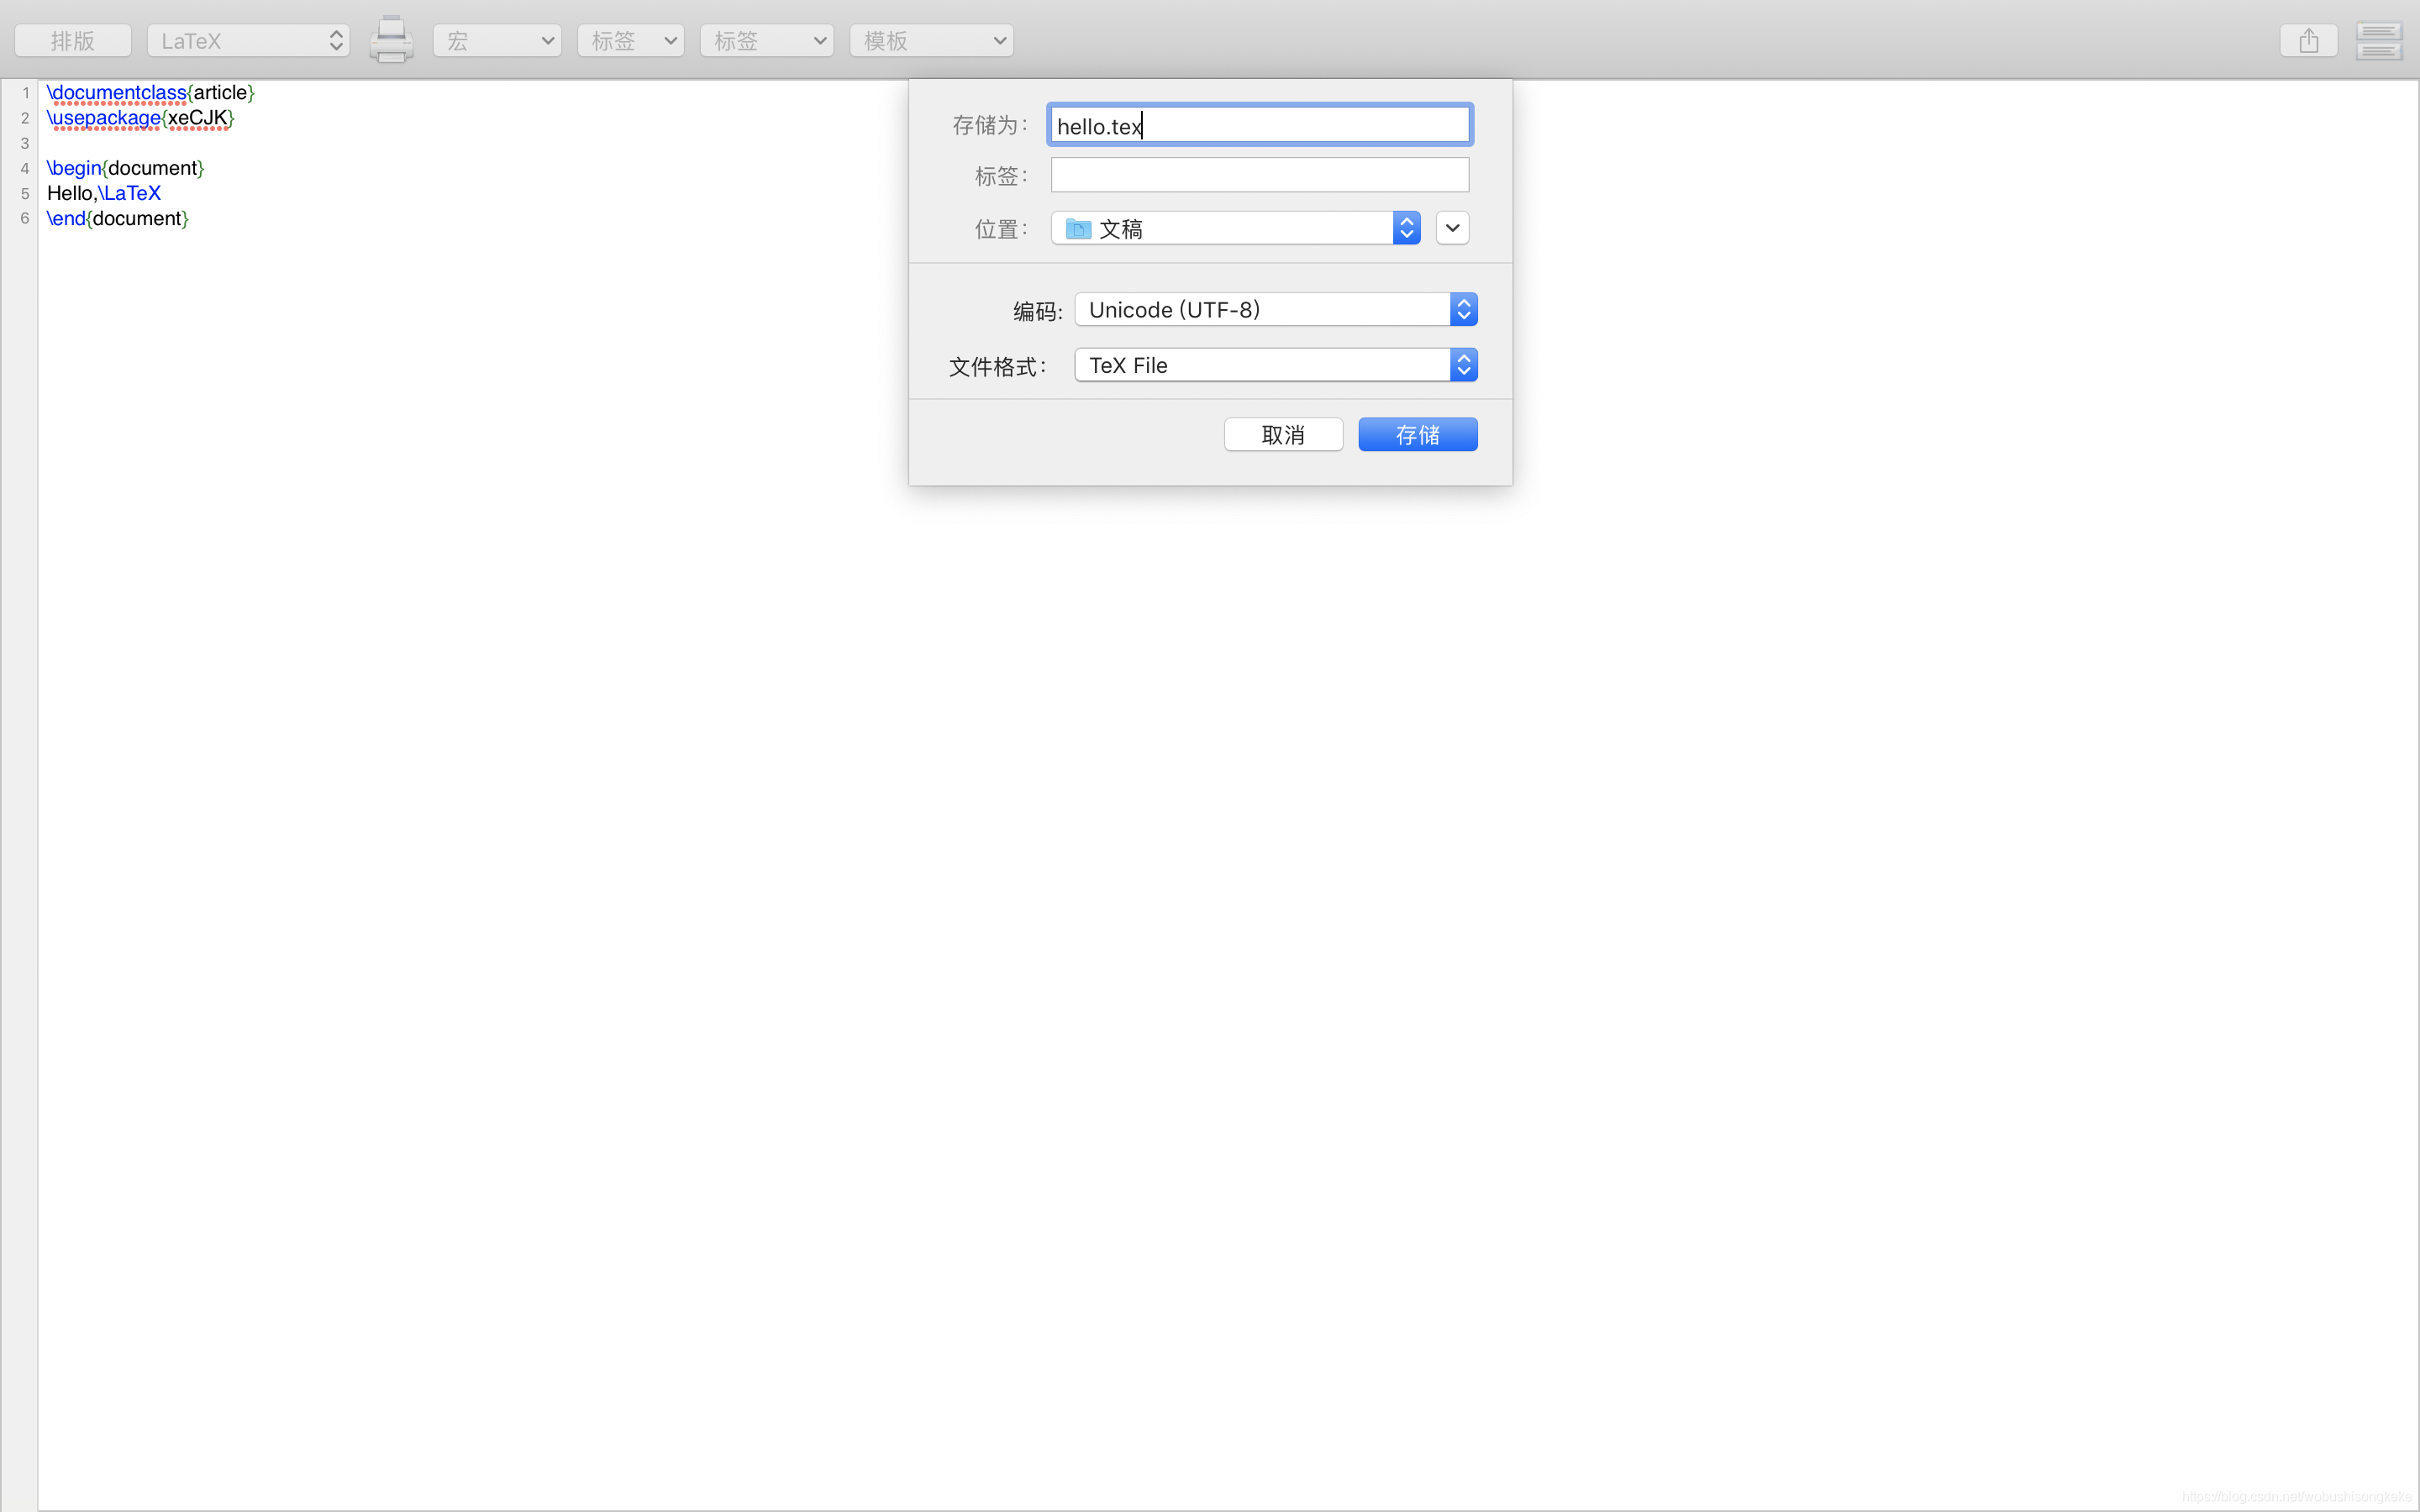Click the 存储 save button

pos(1417,435)
